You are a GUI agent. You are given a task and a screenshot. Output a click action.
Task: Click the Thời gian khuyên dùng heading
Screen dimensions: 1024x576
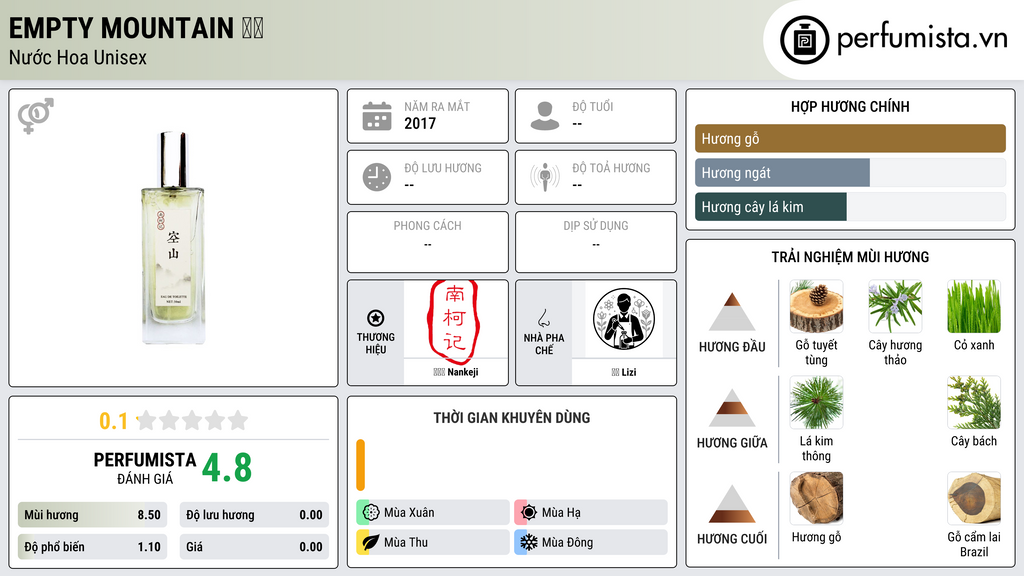click(512, 418)
